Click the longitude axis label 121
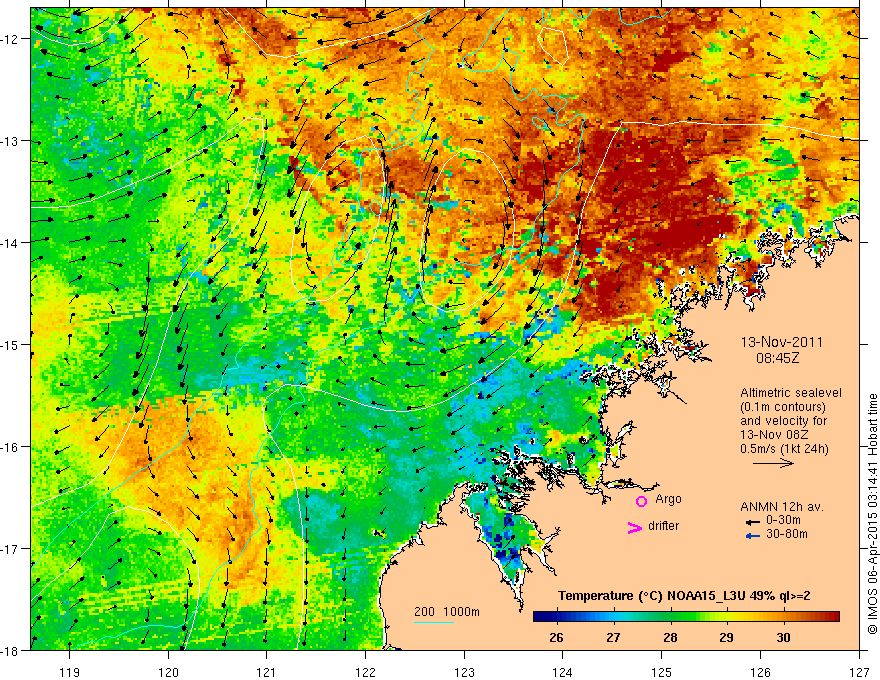The height and width of the screenshot is (680, 880). coord(267,672)
